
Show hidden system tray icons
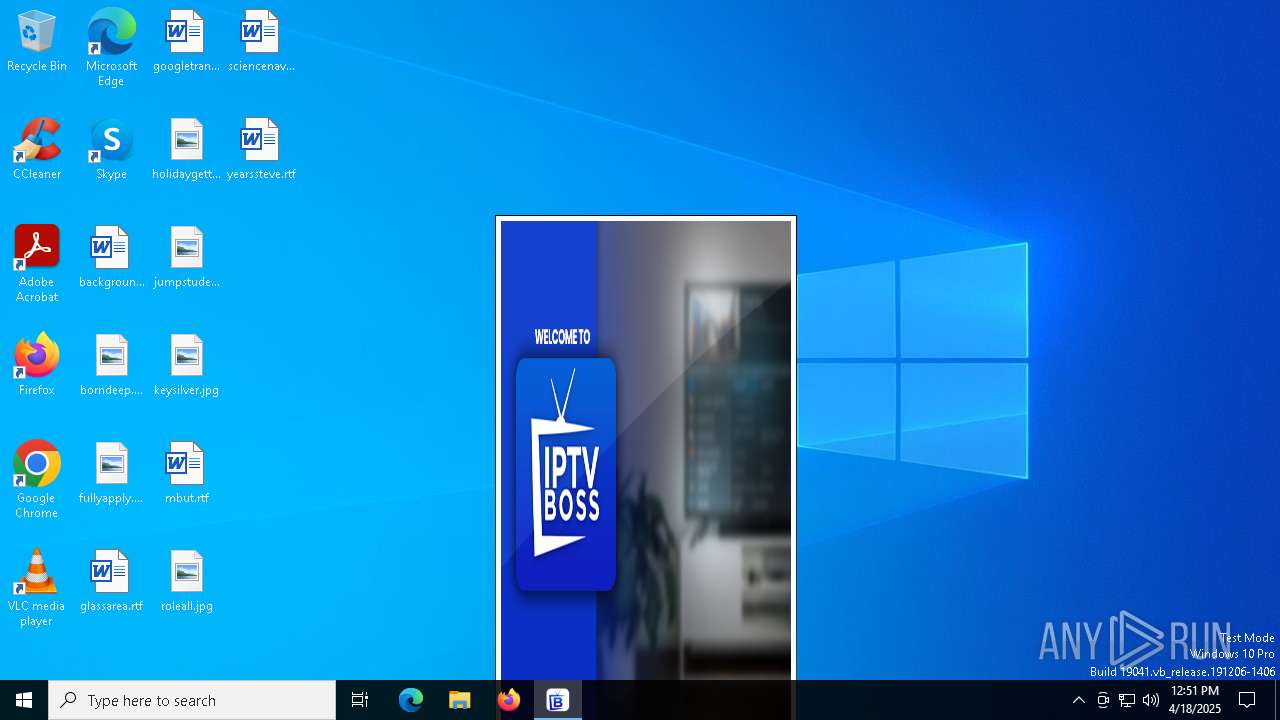coord(1078,700)
